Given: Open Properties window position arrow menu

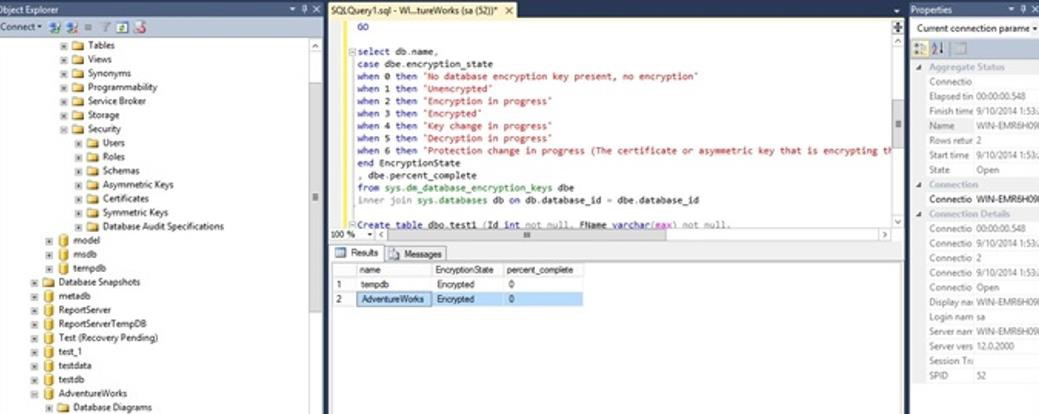Looking at the screenshot, I should click(1011, 9).
